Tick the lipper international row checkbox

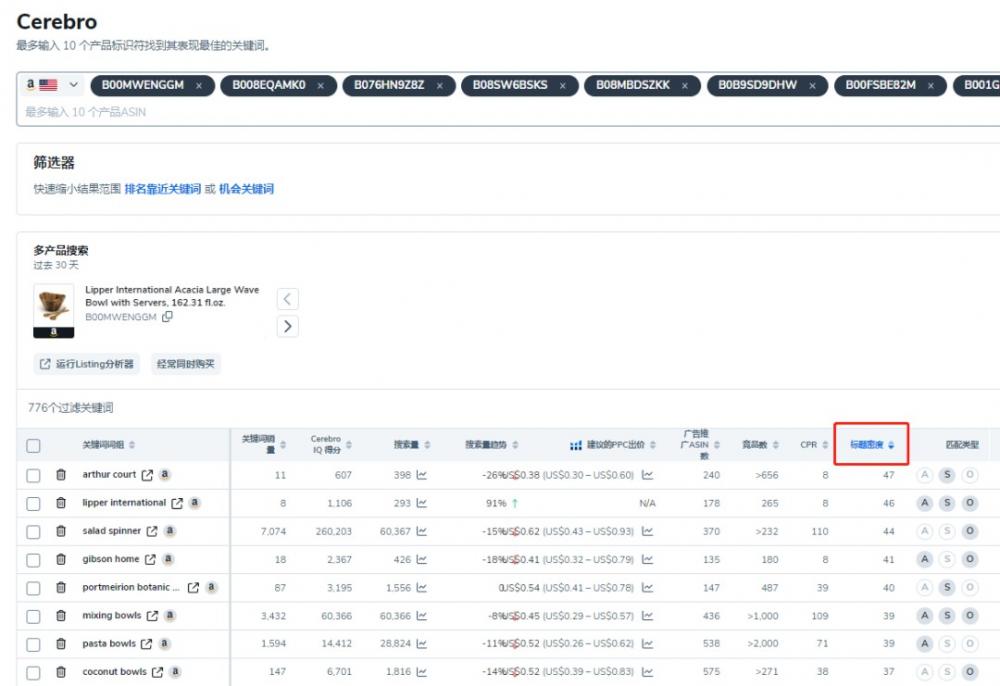33,504
